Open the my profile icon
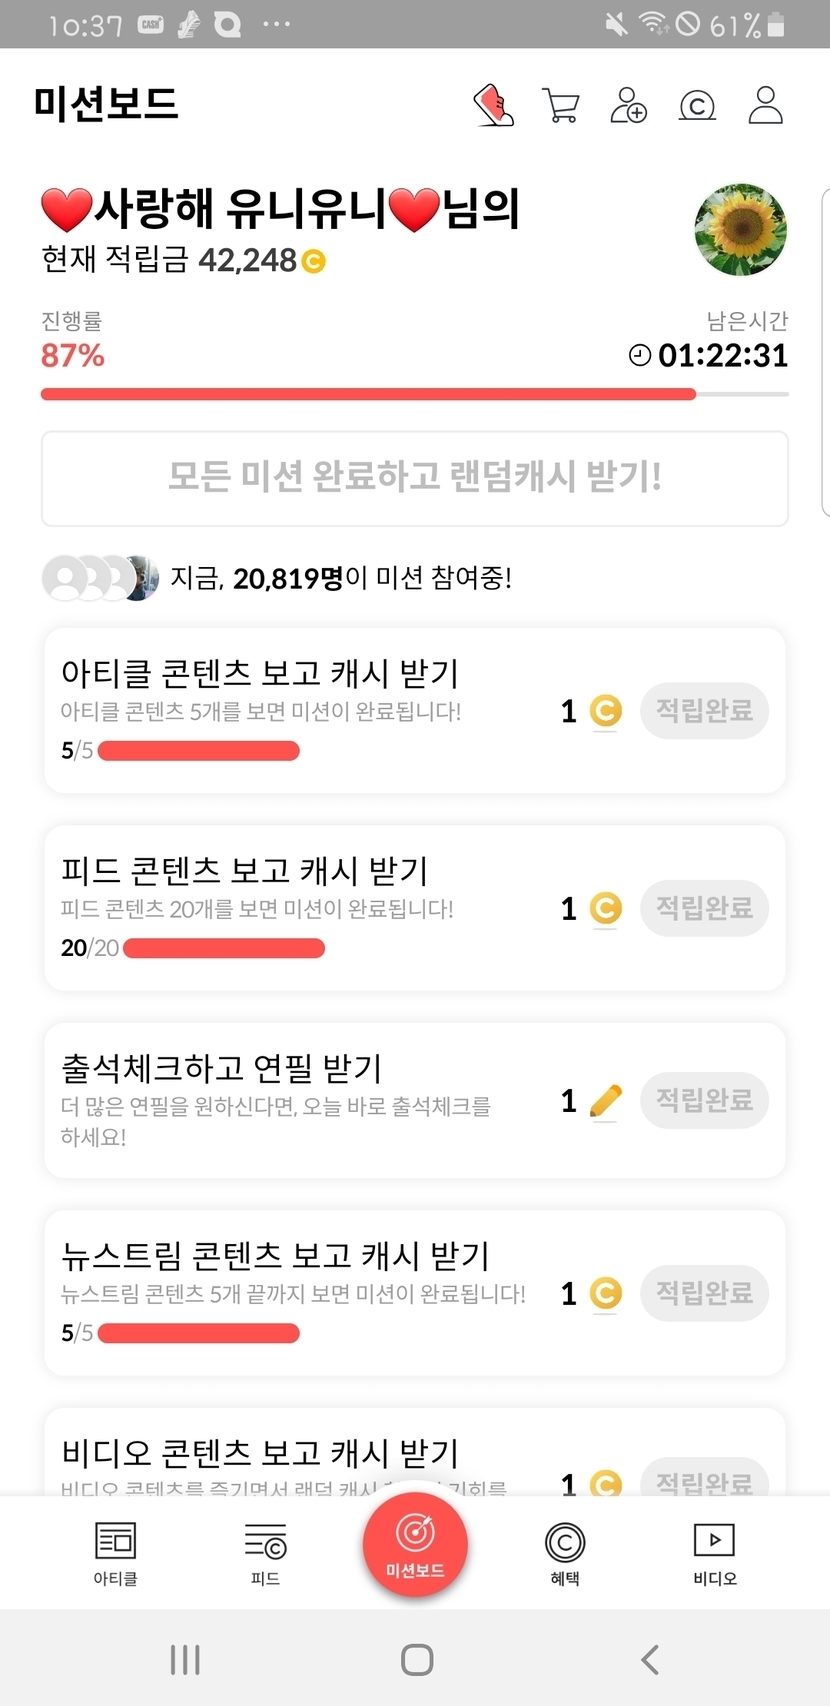 click(x=766, y=105)
